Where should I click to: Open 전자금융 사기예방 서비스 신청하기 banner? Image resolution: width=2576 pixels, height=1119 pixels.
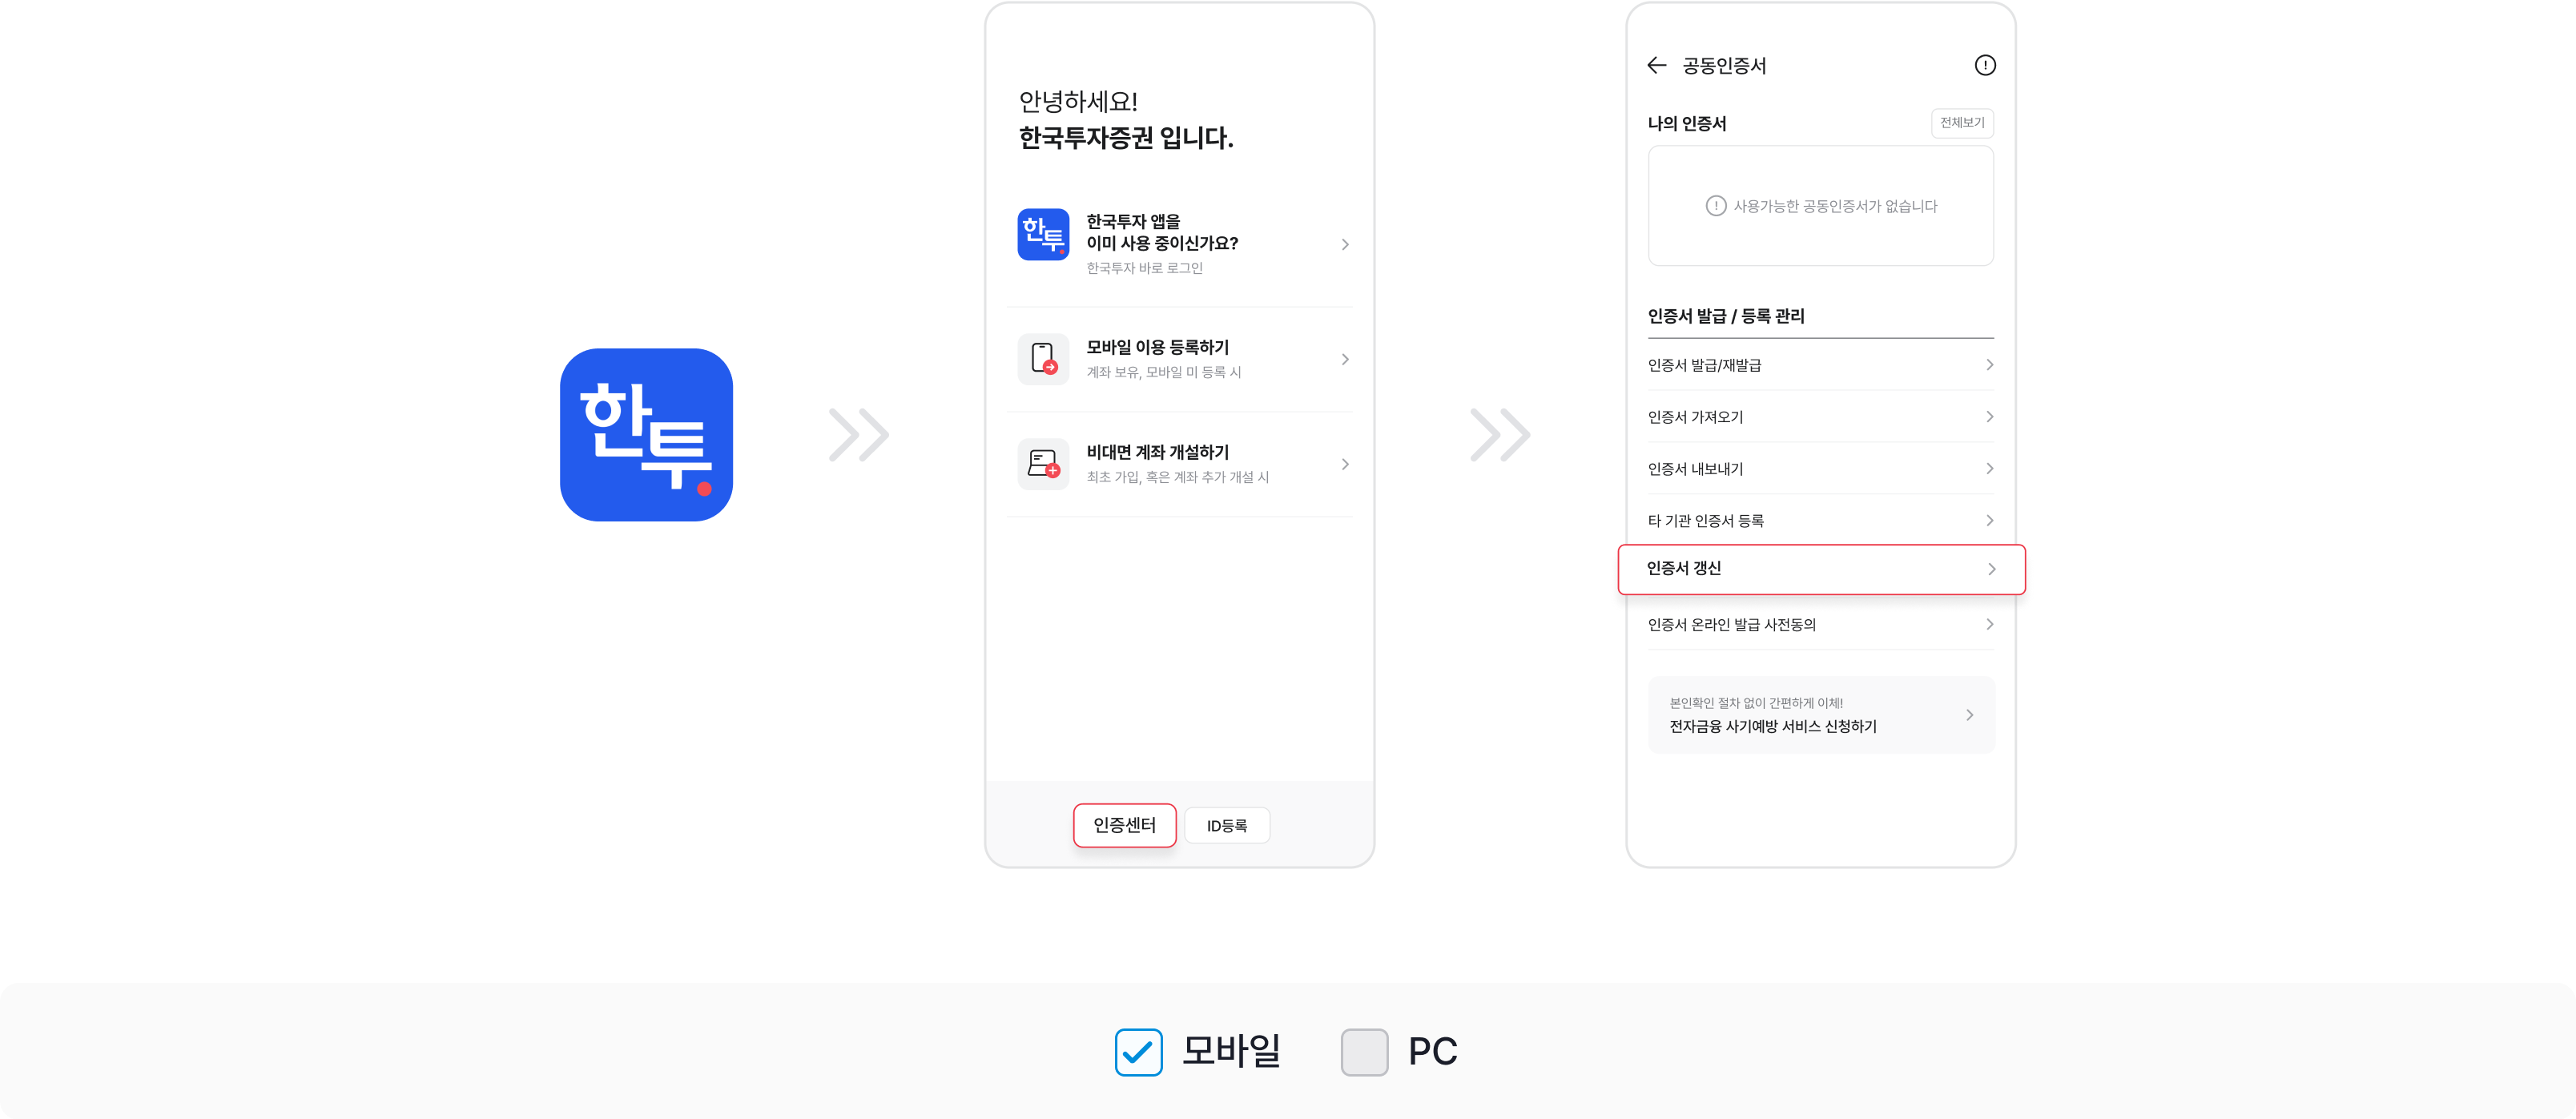point(1821,715)
